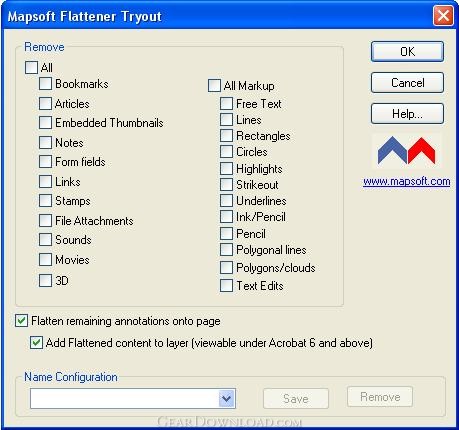459x430 pixels.
Task: Toggle the Form fields checkbox
Action: pyautogui.click(x=45, y=162)
